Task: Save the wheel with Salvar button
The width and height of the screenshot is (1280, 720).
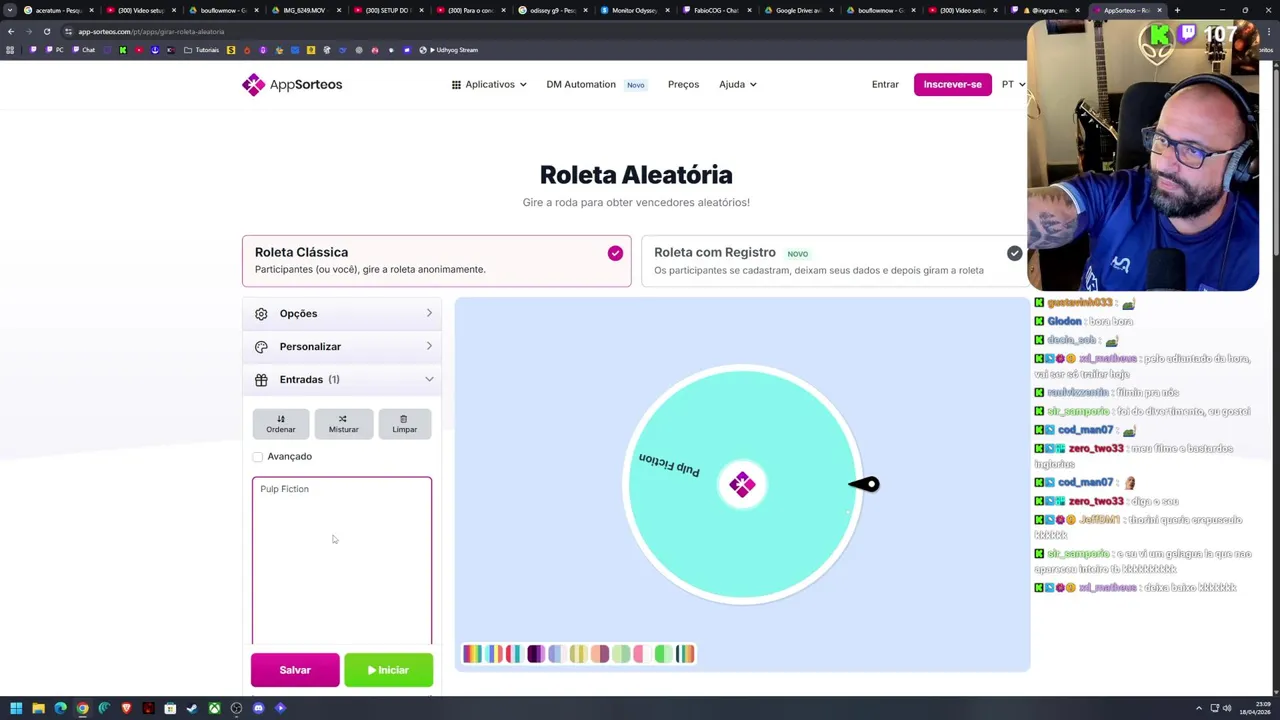Action: (295, 670)
